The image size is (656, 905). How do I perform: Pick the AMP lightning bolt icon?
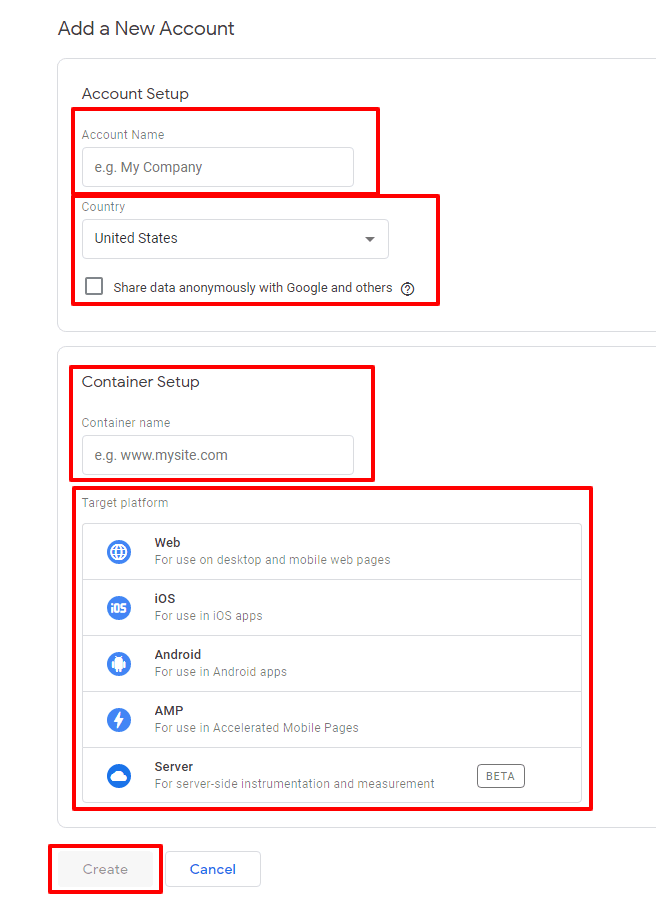pyautogui.click(x=119, y=720)
